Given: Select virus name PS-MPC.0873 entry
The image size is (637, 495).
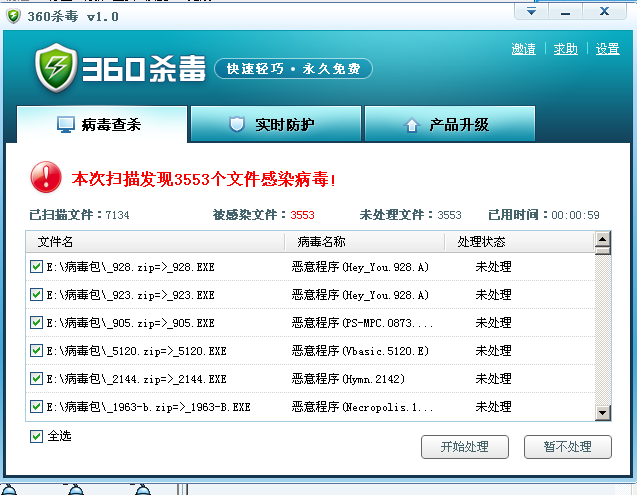Looking at the screenshot, I should [x=362, y=323].
